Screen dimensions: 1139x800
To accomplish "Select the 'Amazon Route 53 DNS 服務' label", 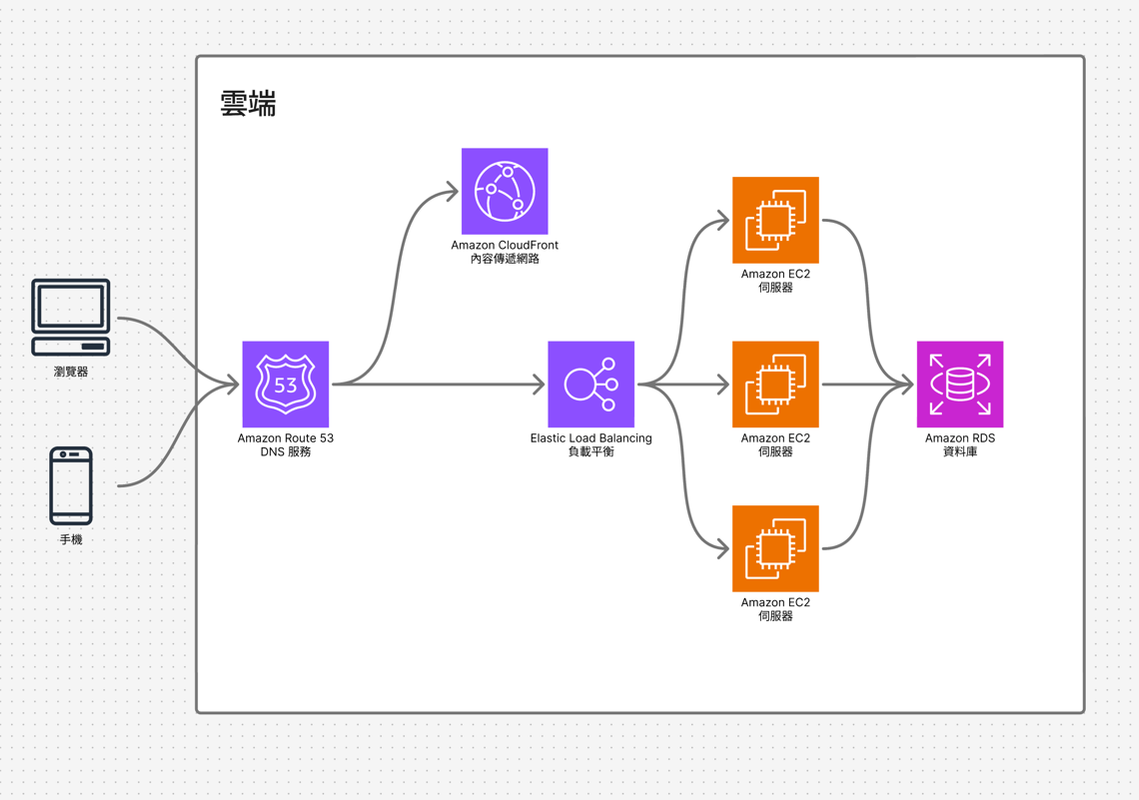I will (x=285, y=445).
